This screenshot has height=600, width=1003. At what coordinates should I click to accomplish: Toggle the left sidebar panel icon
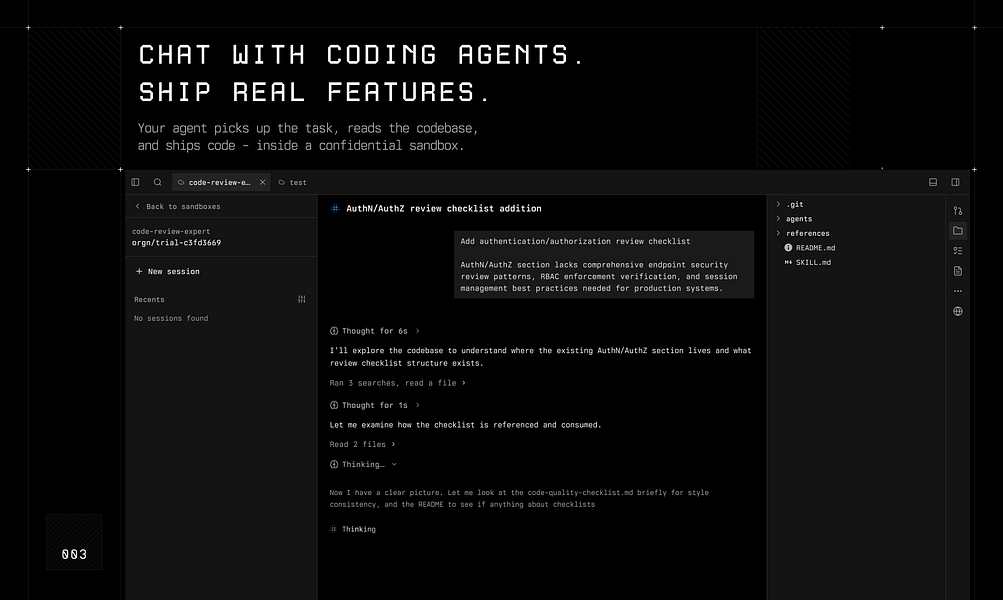tap(135, 182)
